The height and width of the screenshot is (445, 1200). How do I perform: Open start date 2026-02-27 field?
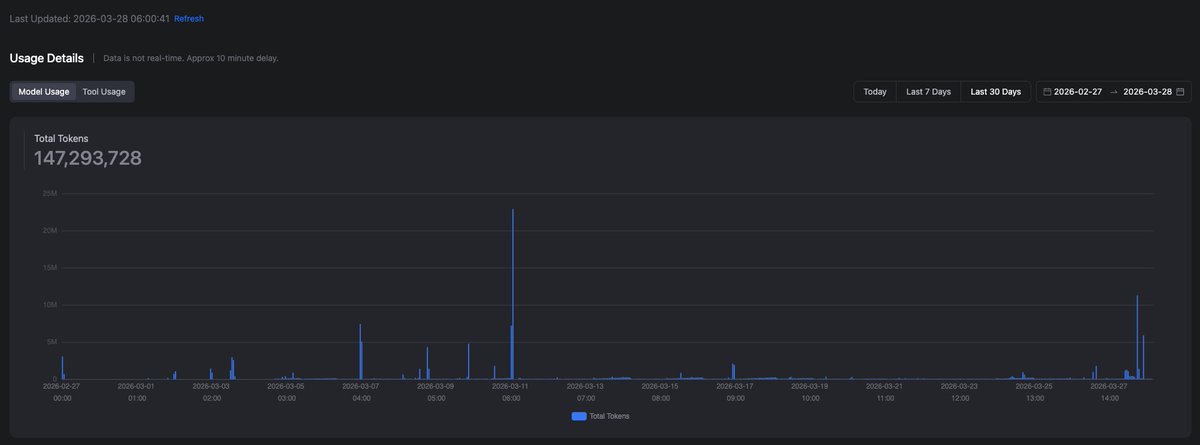[1078, 91]
